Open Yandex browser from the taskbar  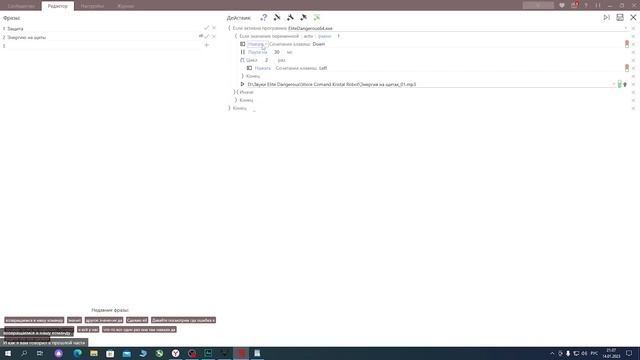pos(176,353)
